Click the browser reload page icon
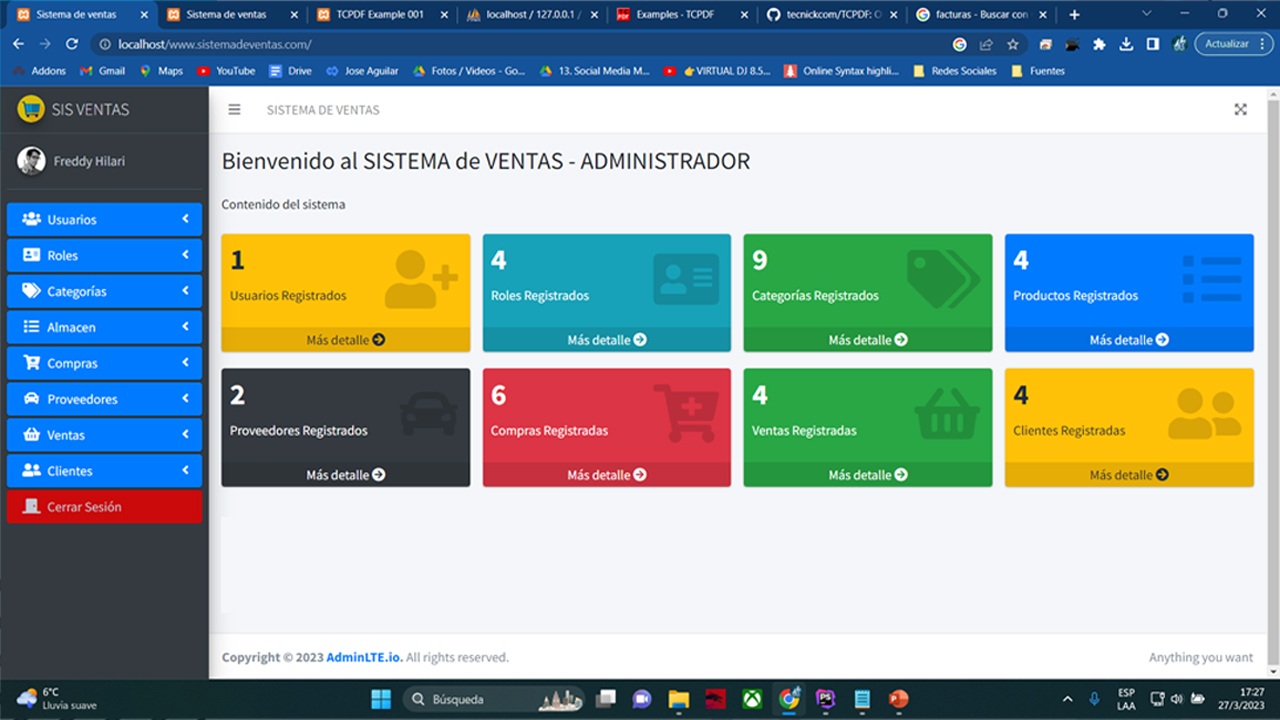Screen dimensions: 1280x720 tap(72, 44)
